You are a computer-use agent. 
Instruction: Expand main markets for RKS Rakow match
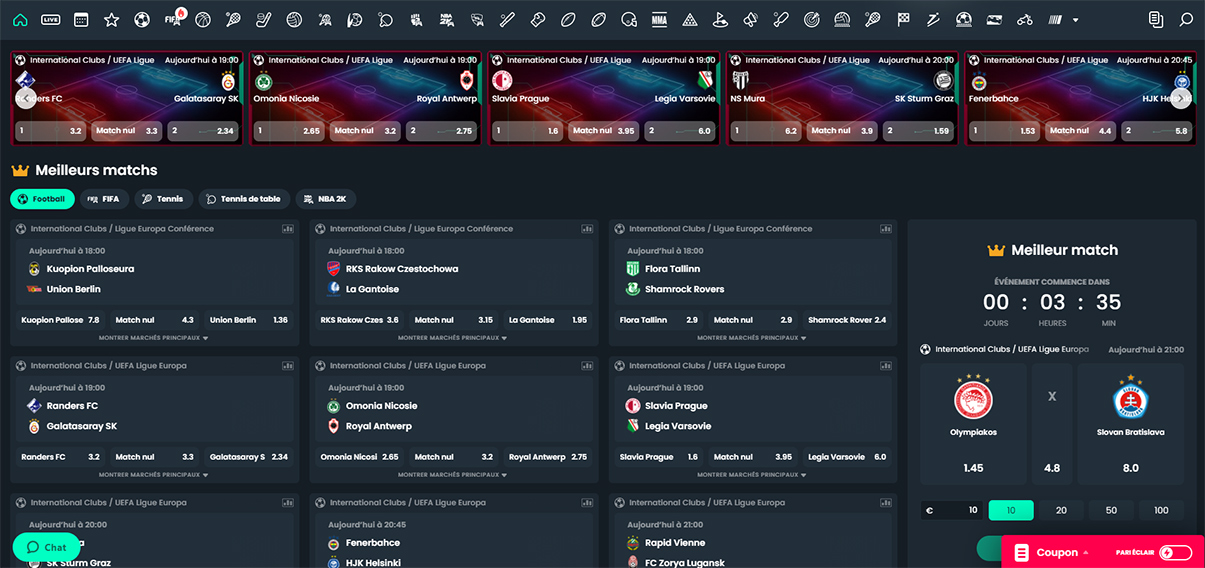[x=453, y=338]
